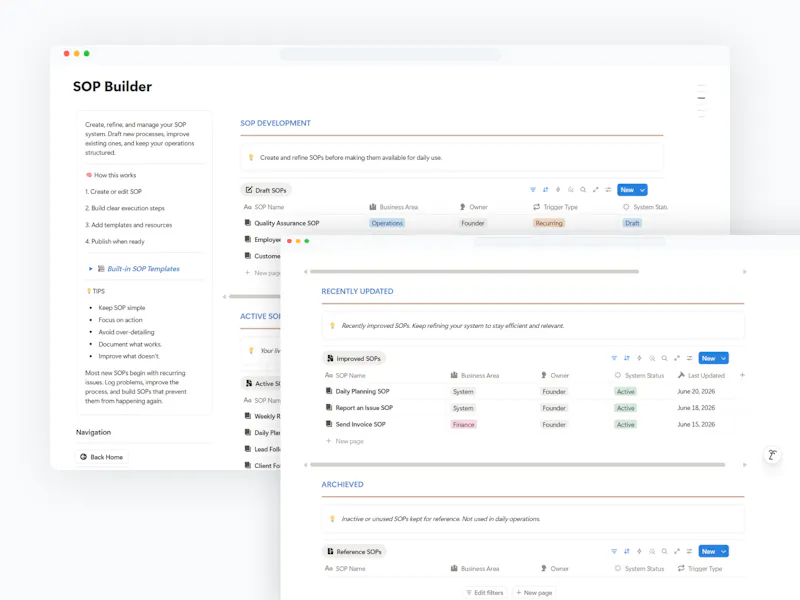Click the floating assistant icon at right edge
The height and width of the screenshot is (600, 800).
[x=772, y=455]
